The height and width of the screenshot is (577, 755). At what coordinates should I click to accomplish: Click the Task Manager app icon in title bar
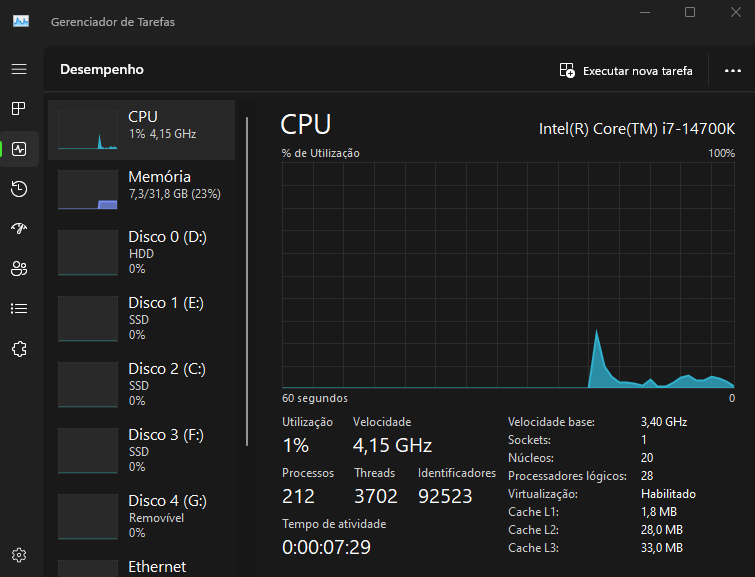(x=21, y=21)
